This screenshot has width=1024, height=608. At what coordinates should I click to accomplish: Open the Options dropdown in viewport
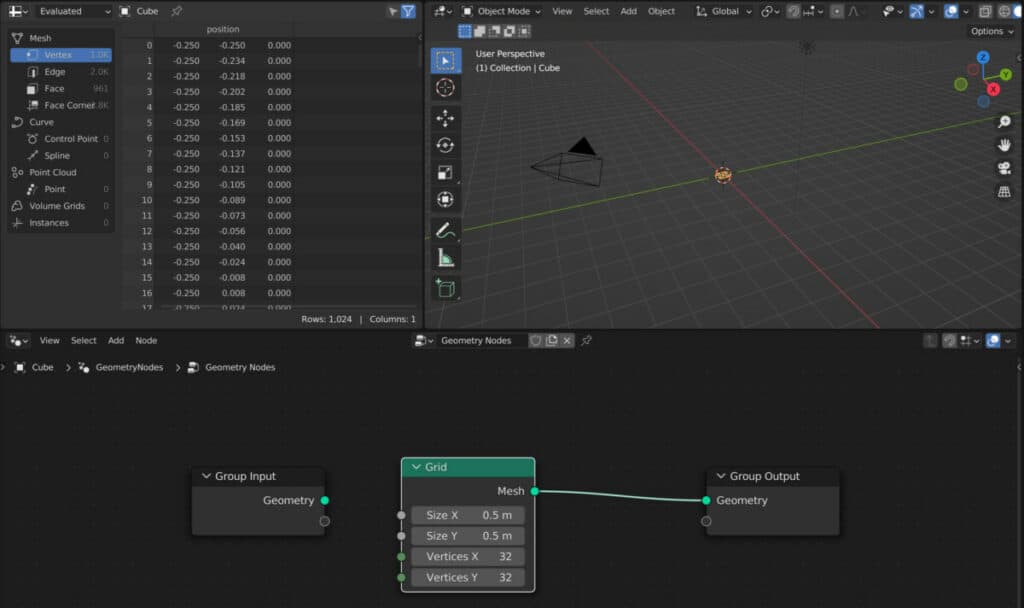991,31
